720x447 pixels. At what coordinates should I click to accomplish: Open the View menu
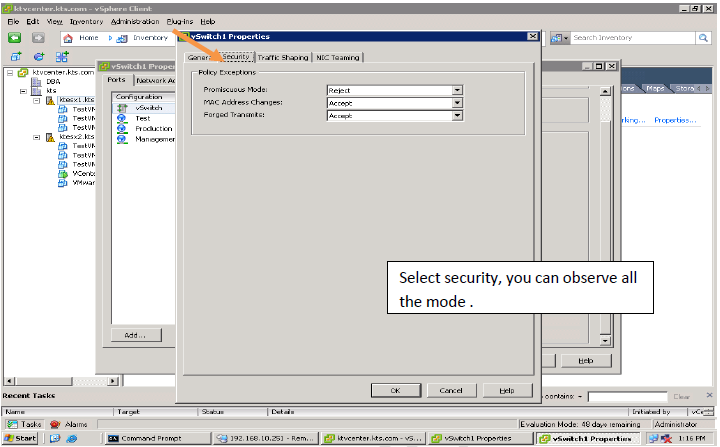(x=55, y=22)
